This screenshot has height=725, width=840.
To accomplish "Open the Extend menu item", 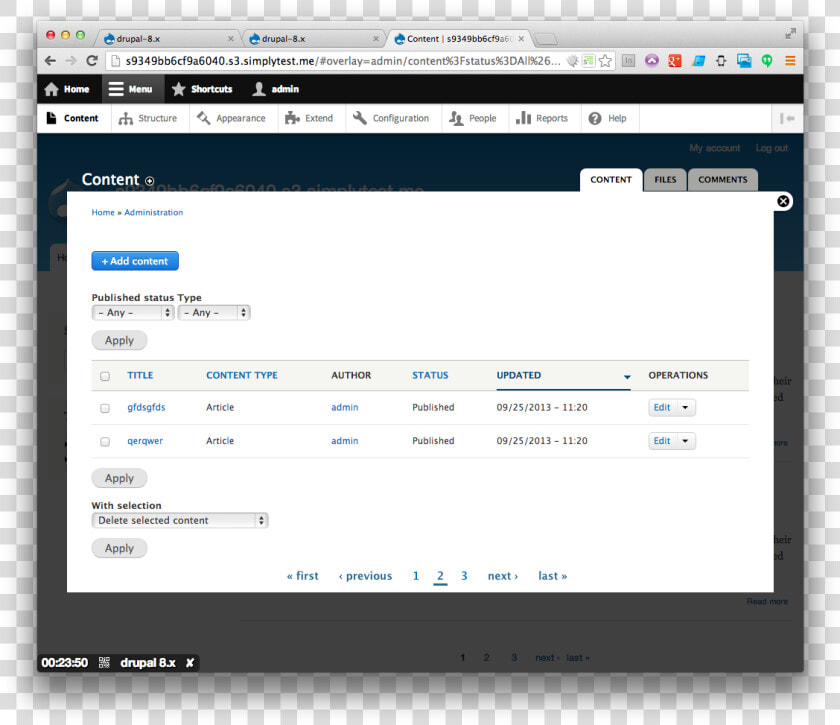I will click(309, 118).
